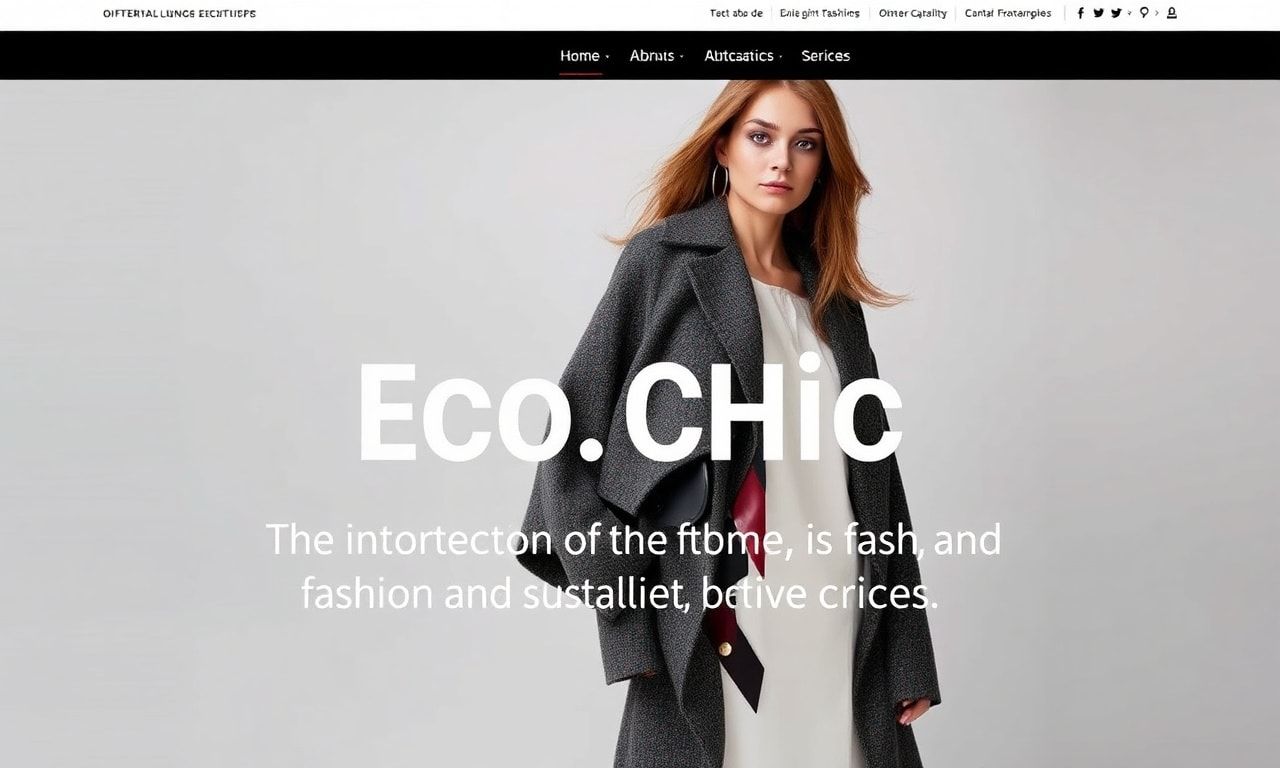Open the Facebook social icon
The height and width of the screenshot is (768, 1280).
1080,13
